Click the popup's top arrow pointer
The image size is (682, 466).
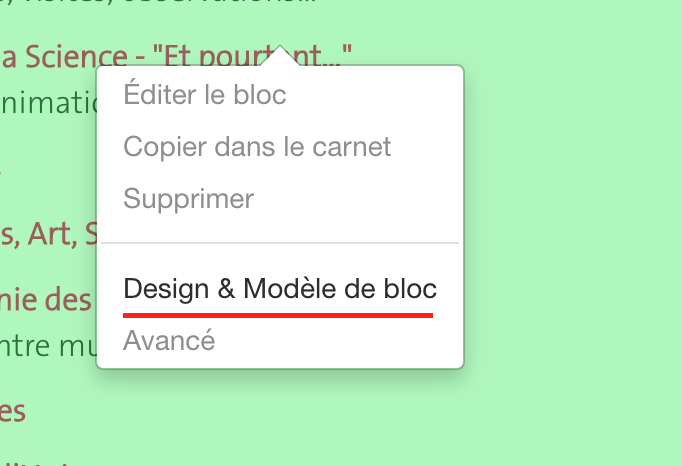pyautogui.click(x=280, y=55)
